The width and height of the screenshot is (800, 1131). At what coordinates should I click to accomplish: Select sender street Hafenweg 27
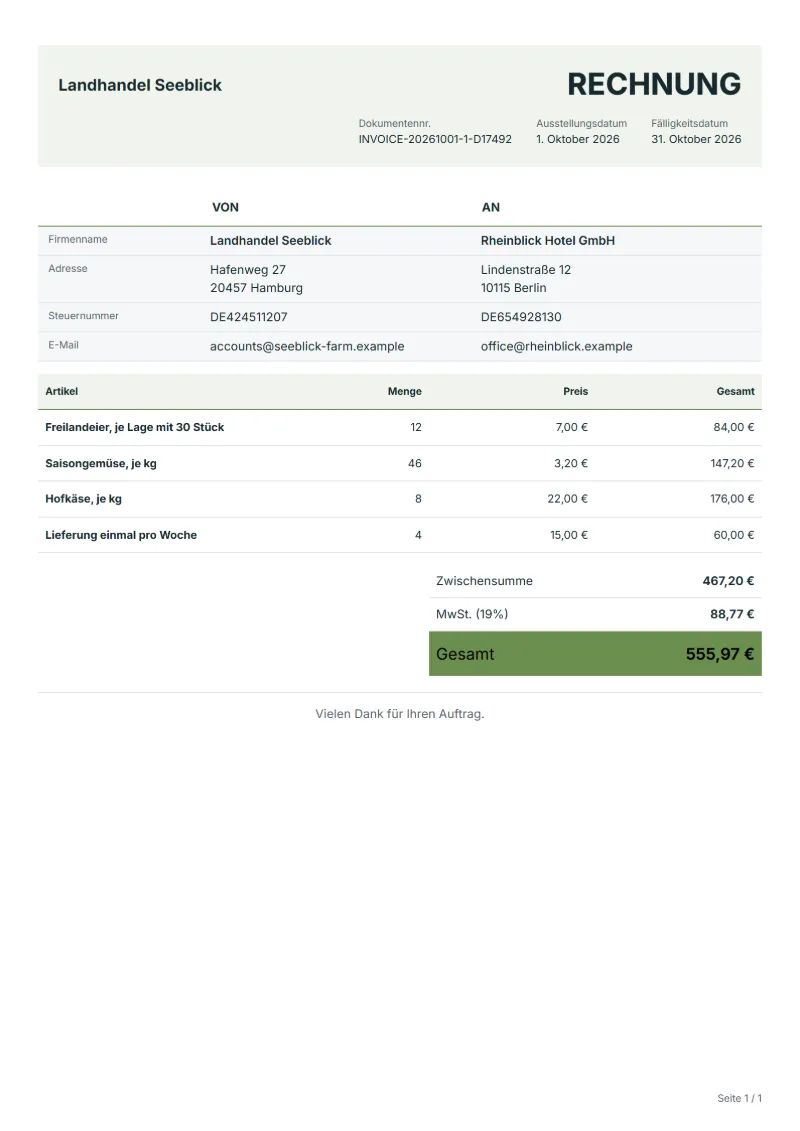[247, 270]
